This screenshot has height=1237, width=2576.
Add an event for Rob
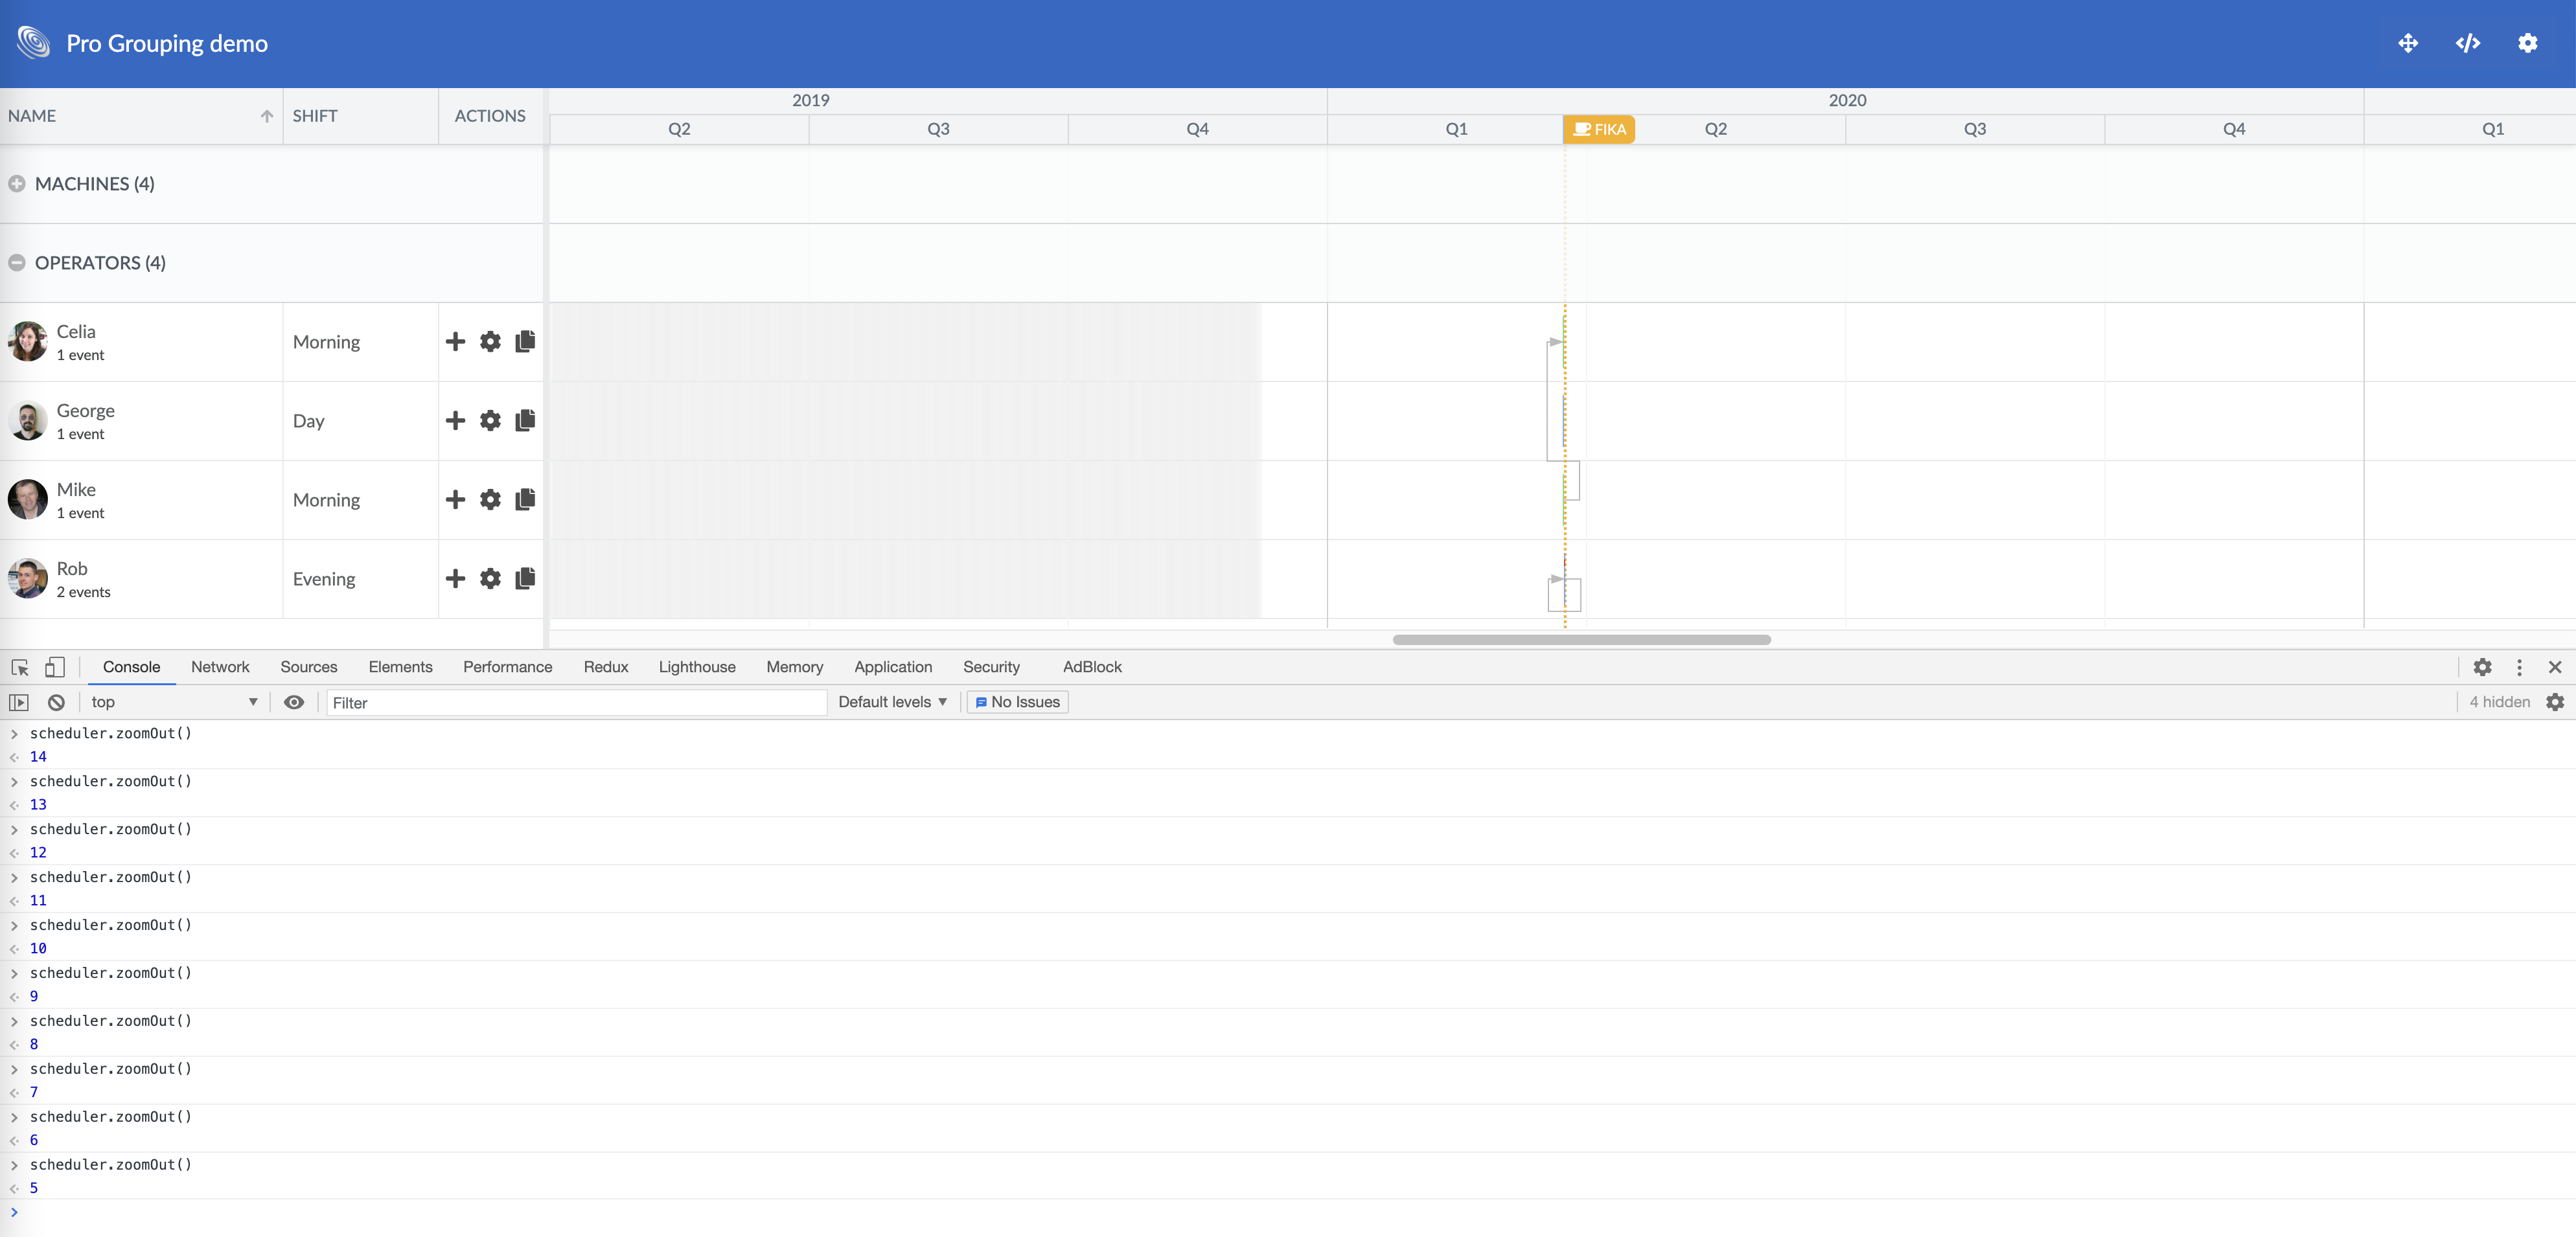click(455, 578)
